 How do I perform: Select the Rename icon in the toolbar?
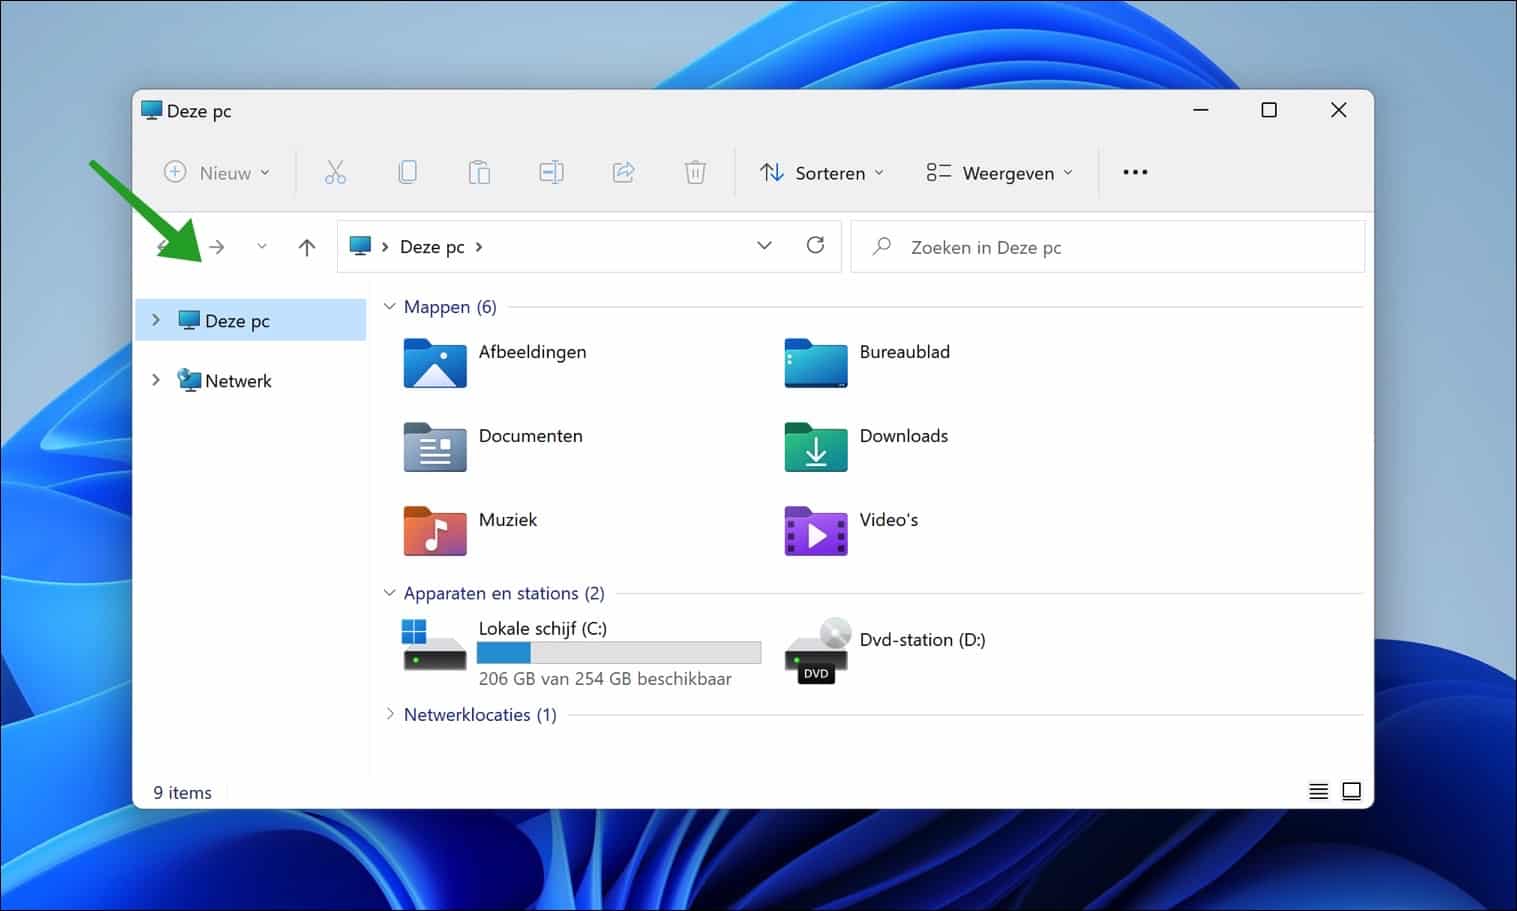[551, 172]
